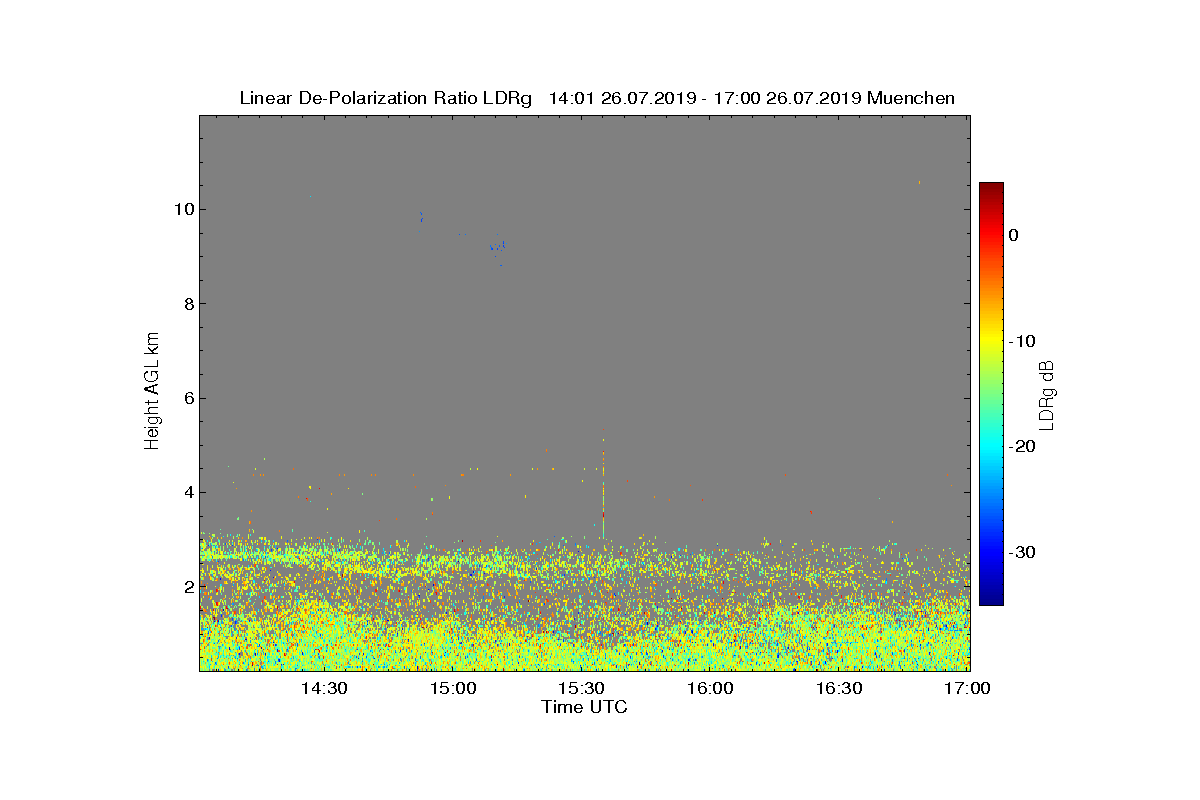
Task: Click the 16:30 time tick label
Action: (x=839, y=688)
